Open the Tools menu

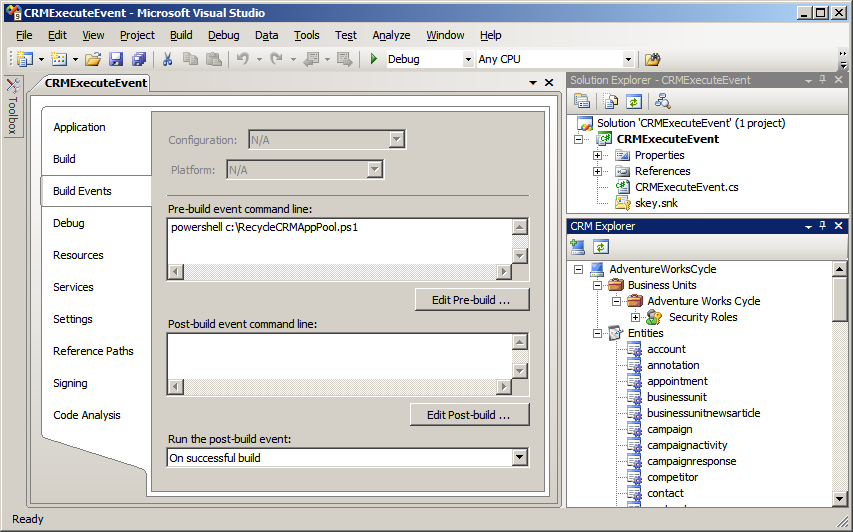pos(307,35)
